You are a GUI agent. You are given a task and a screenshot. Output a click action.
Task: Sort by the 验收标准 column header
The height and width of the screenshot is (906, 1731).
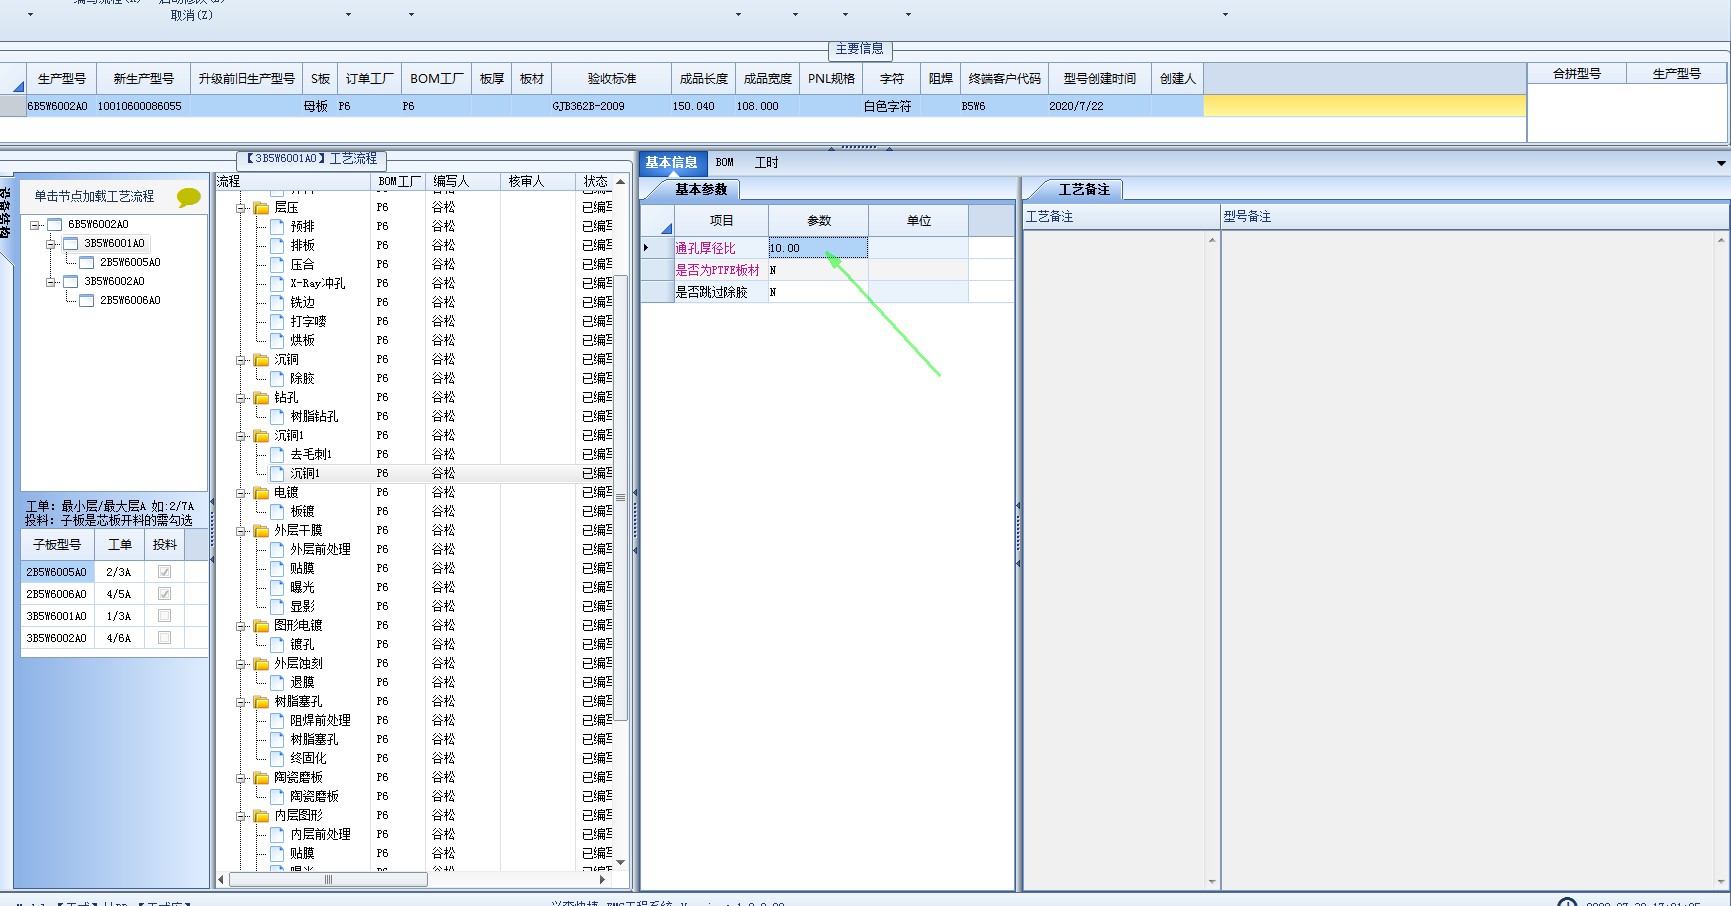click(611, 79)
